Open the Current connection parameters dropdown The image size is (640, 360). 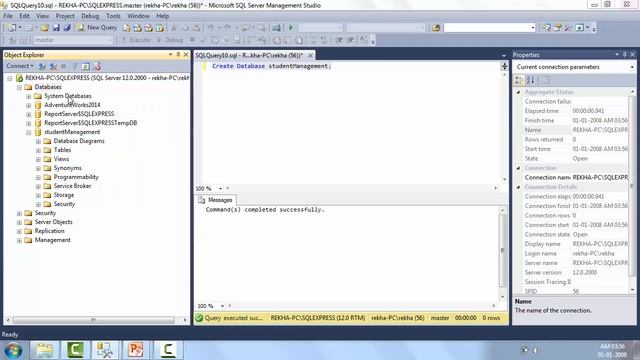click(632, 67)
